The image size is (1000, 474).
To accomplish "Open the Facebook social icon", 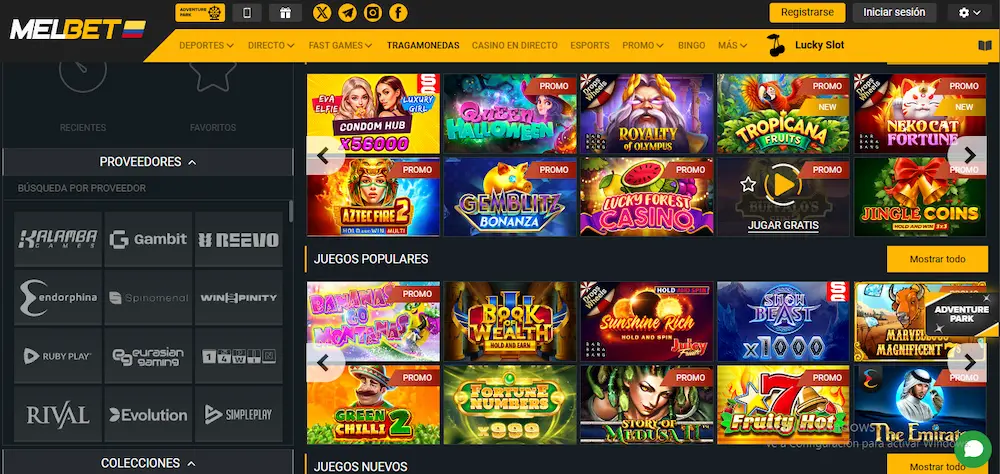I will click(399, 13).
